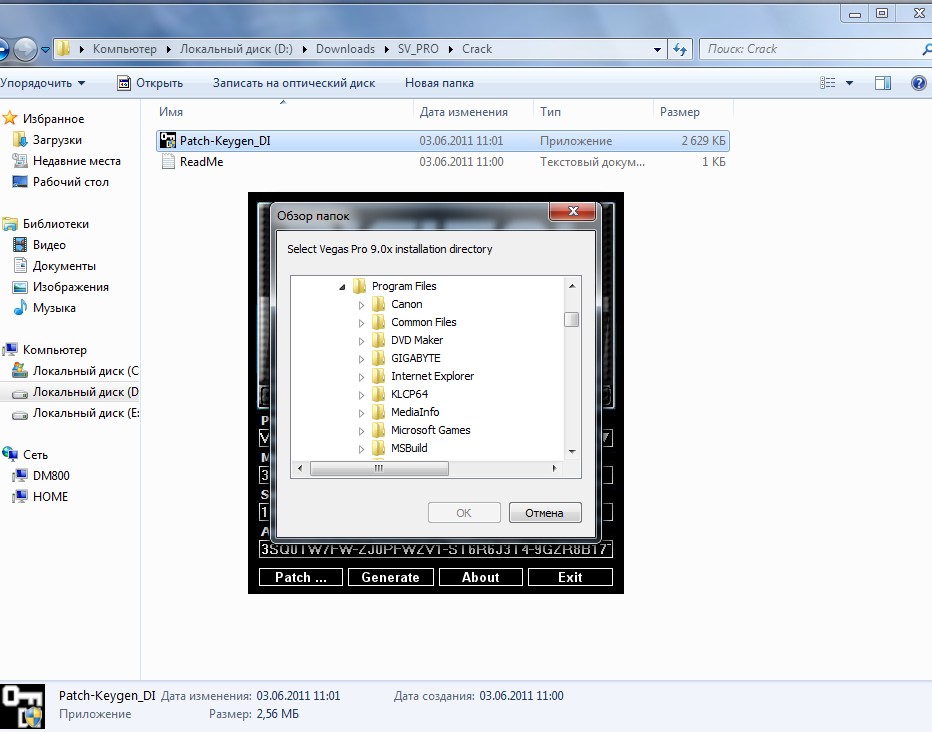
Task: Change view mode icon in Explorer
Action: [x=827, y=83]
